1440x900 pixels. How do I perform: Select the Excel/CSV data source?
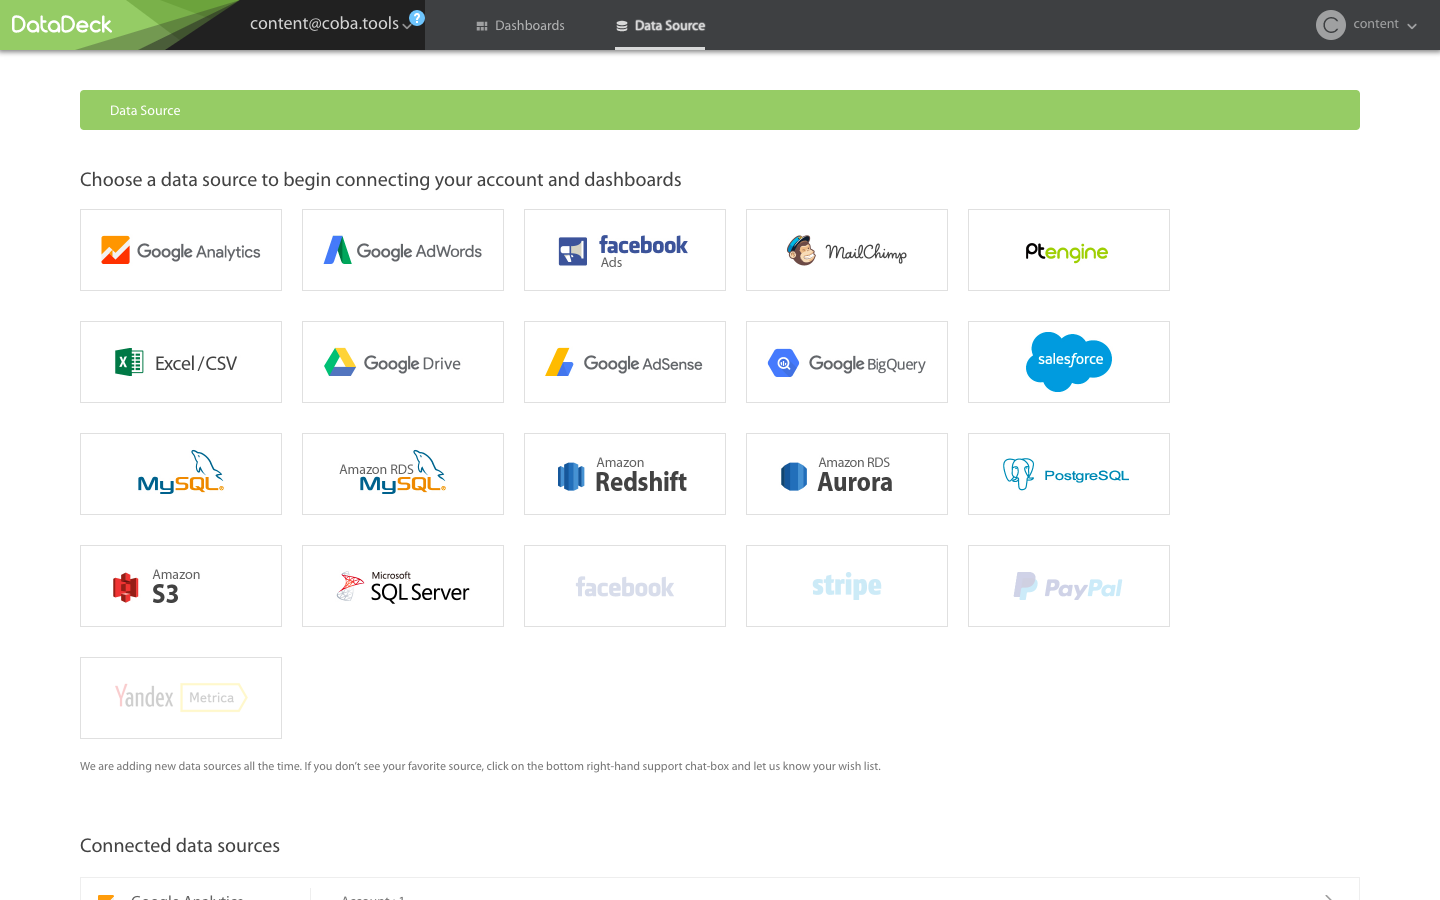coord(181,362)
